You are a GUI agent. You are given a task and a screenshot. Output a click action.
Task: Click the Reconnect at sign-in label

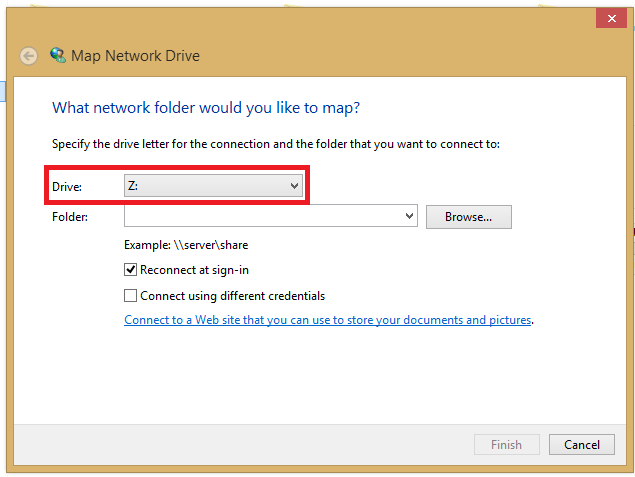[194, 270]
